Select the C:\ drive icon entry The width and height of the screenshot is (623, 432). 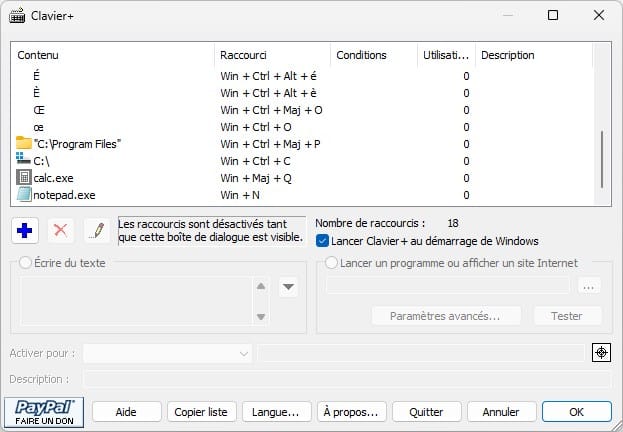[24, 161]
